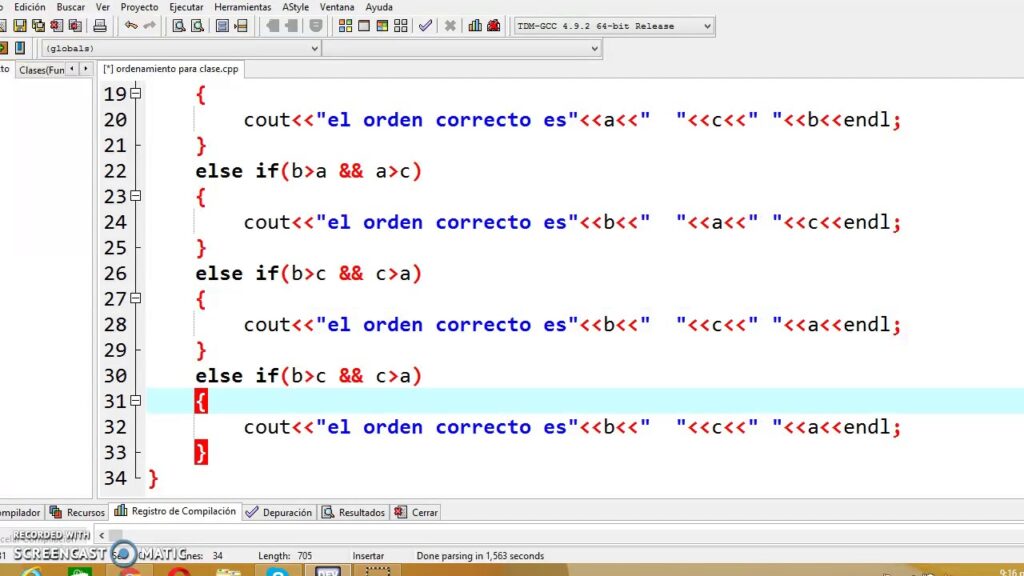
Task: Open the Buscar menu
Action: (71, 7)
